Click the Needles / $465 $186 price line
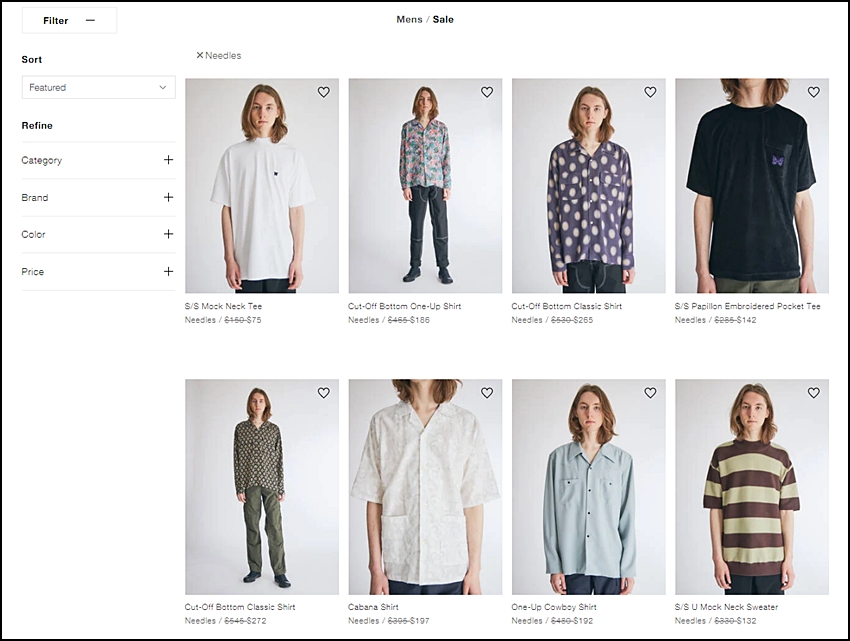The image size is (850, 641). coord(389,320)
